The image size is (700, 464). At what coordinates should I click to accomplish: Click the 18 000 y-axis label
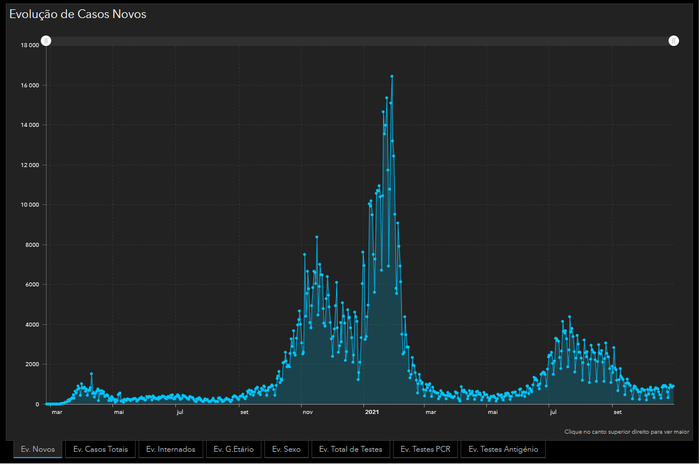click(x=29, y=45)
